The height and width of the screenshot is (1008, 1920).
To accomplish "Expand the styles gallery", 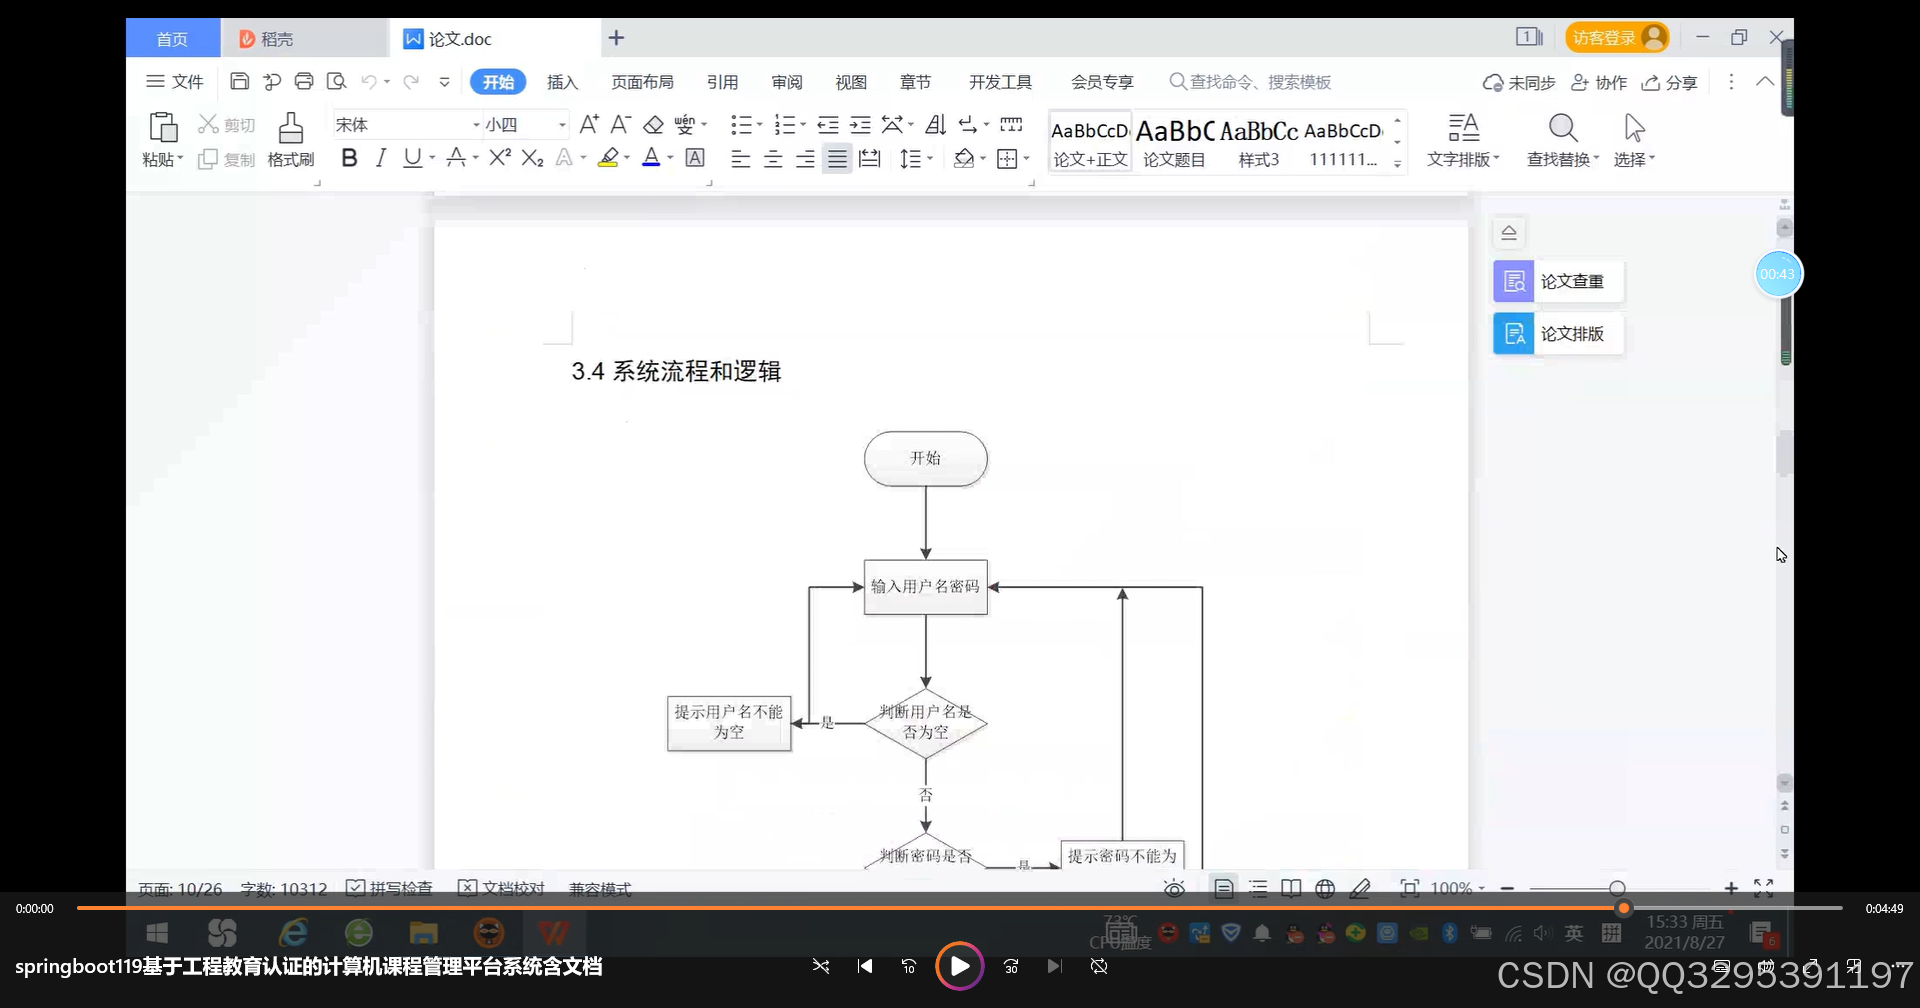I will 1397,164.
